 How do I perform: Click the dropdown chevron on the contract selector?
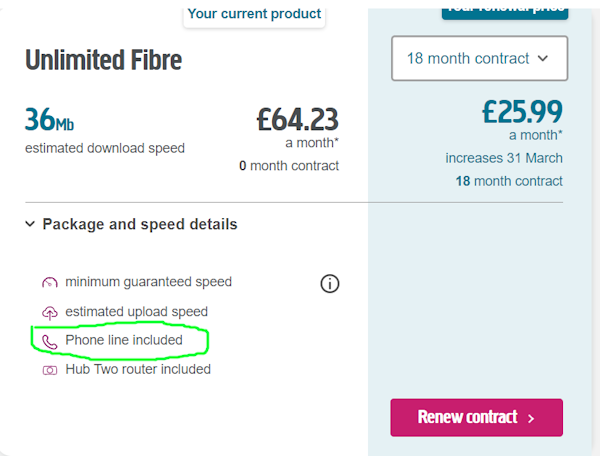[x=543, y=58]
